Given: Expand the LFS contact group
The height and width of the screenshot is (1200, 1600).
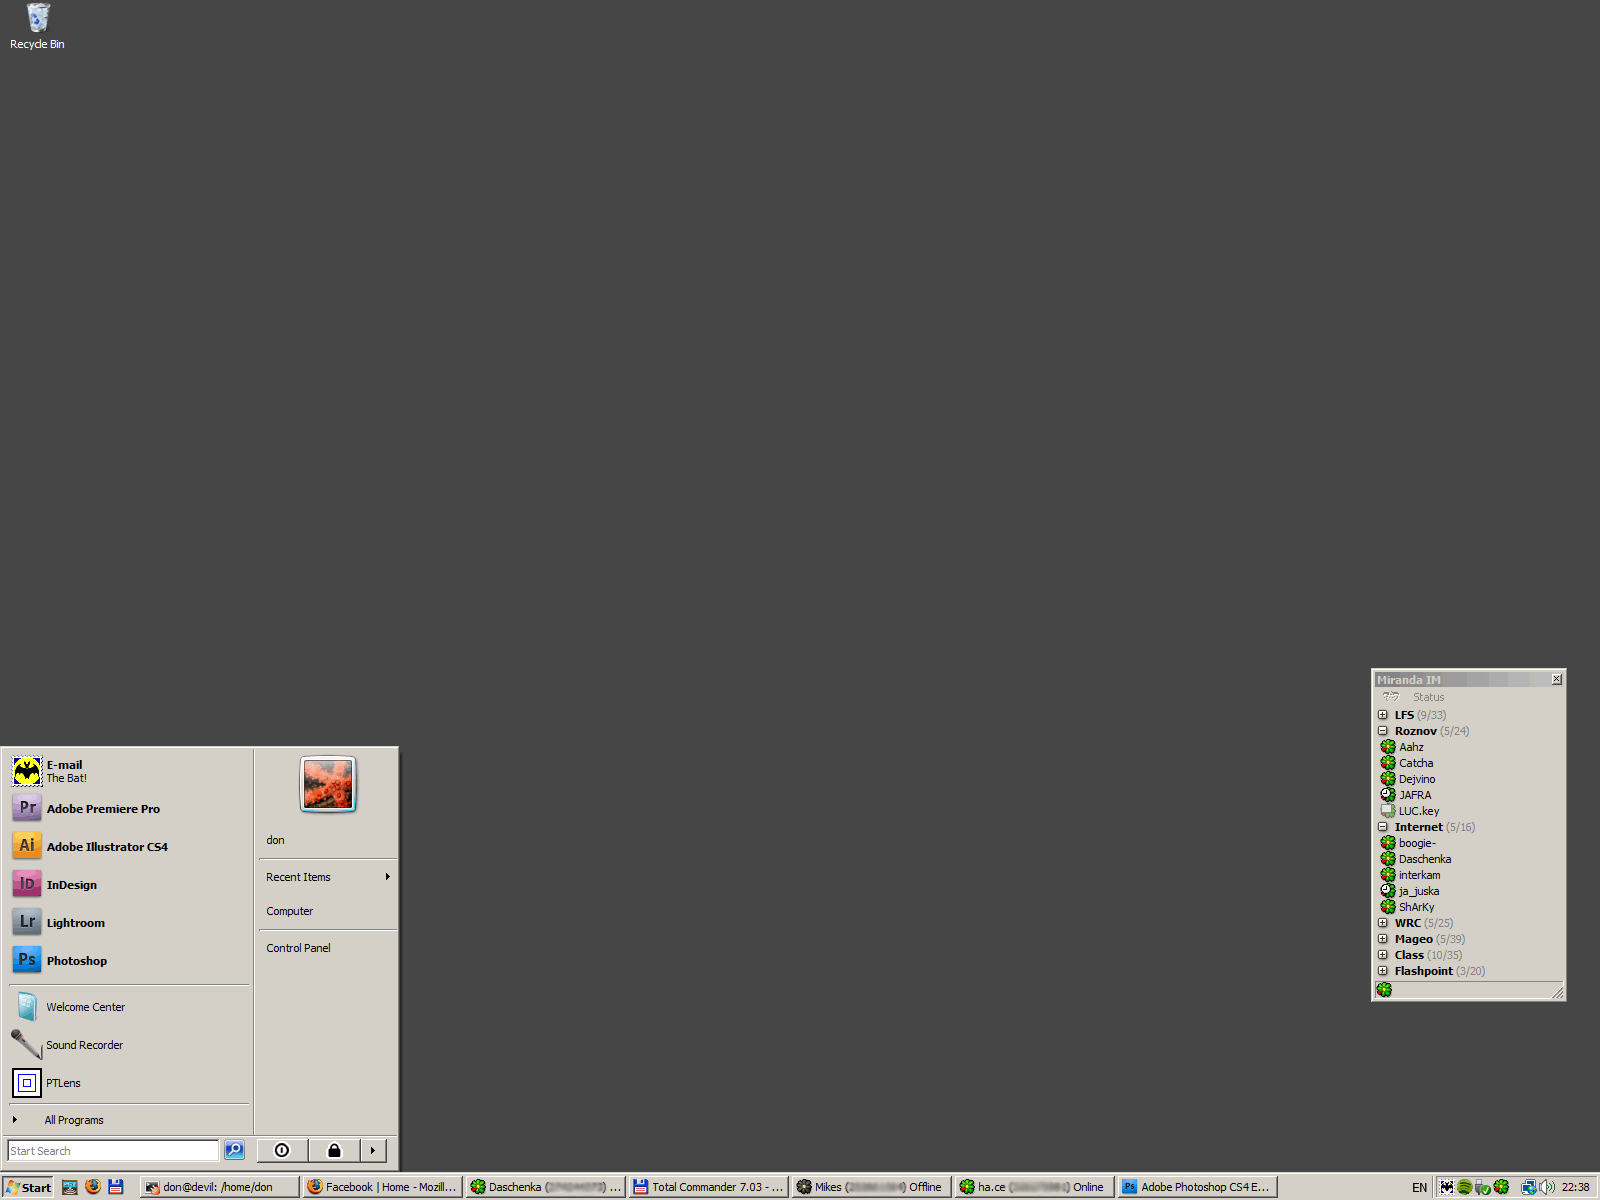Looking at the screenshot, I should (x=1383, y=715).
